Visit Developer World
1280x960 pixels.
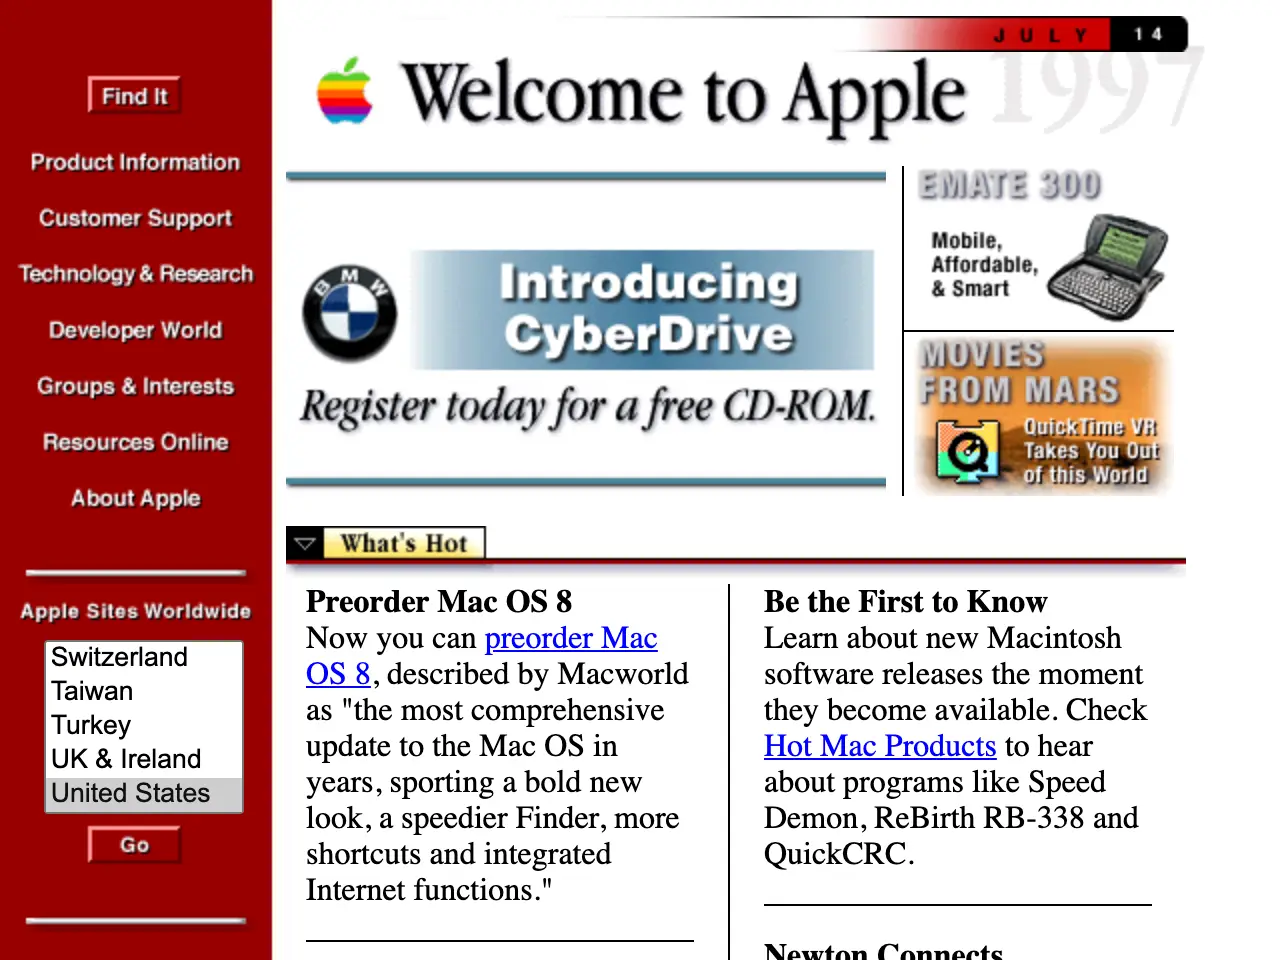click(135, 330)
